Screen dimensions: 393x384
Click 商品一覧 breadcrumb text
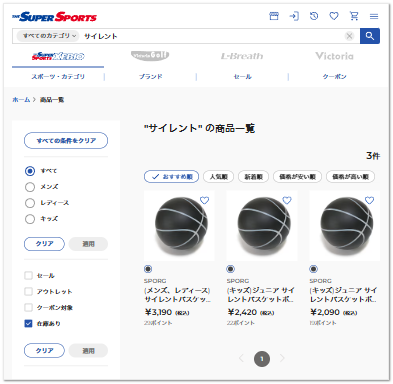pos(52,100)
